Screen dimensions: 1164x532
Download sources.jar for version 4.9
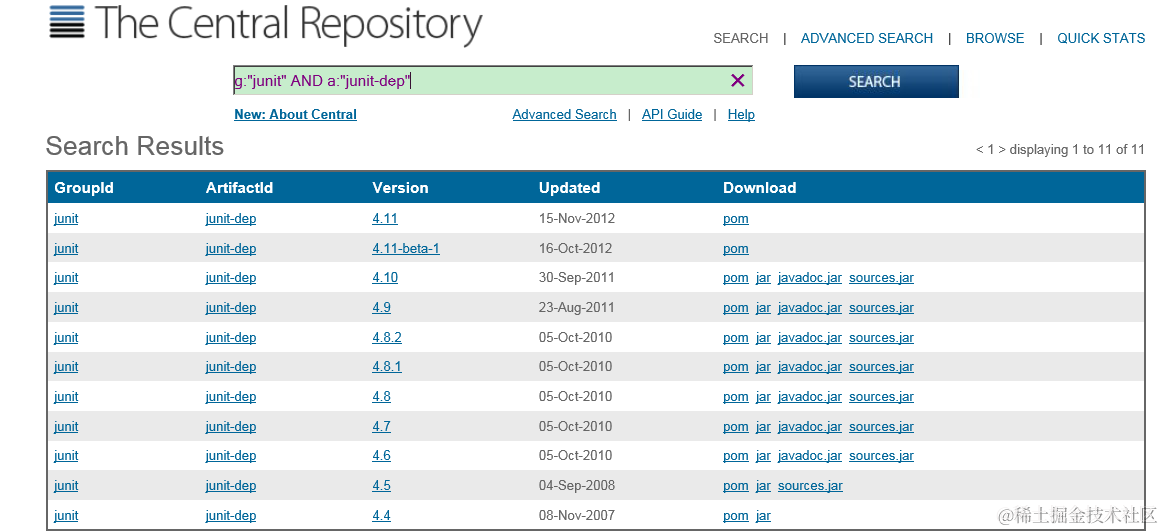tap(881, 307)
